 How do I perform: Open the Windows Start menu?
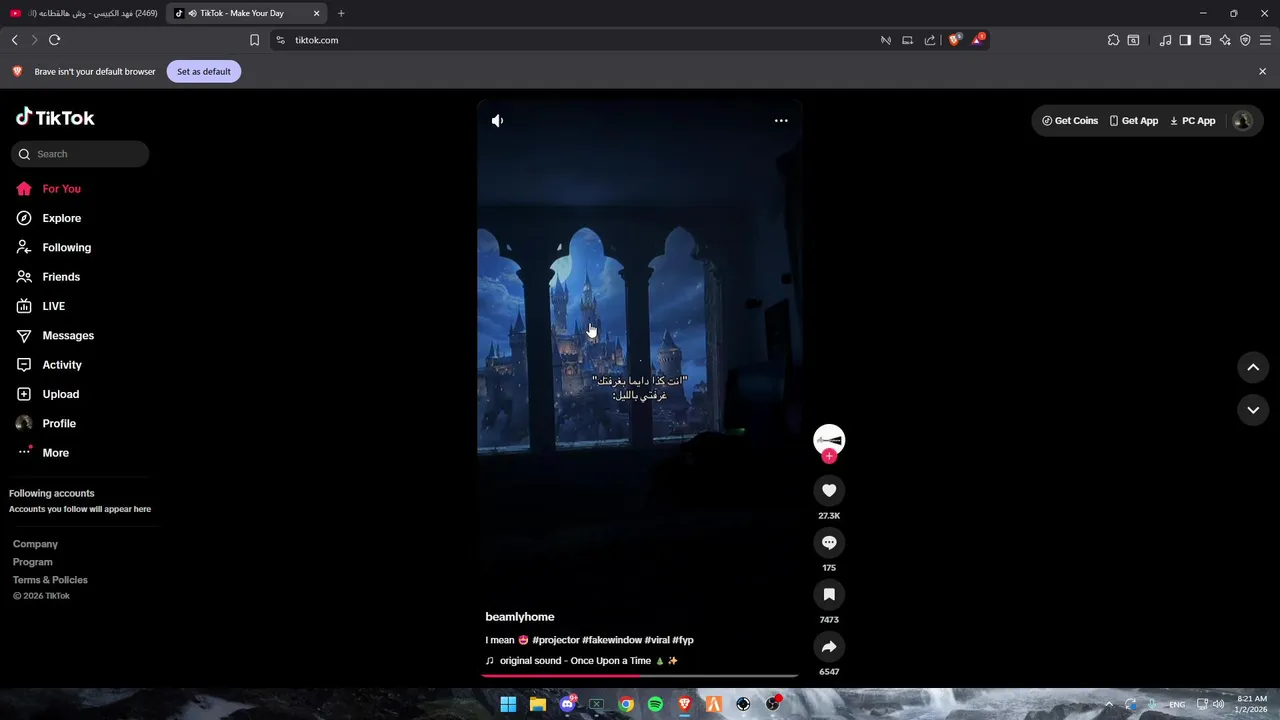click(508, 704)
